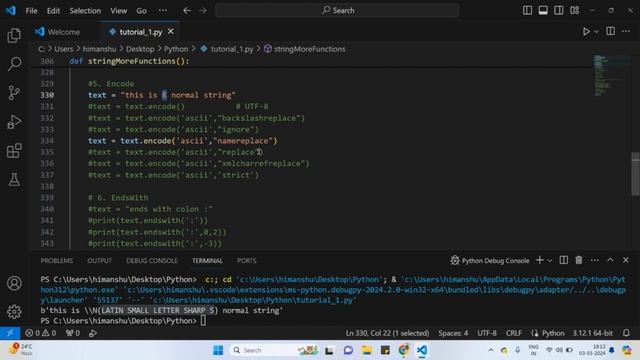This screenshot has height=360, width=640.
Task: Click the ports forwarded status item
Action: (x=73, y=333)
